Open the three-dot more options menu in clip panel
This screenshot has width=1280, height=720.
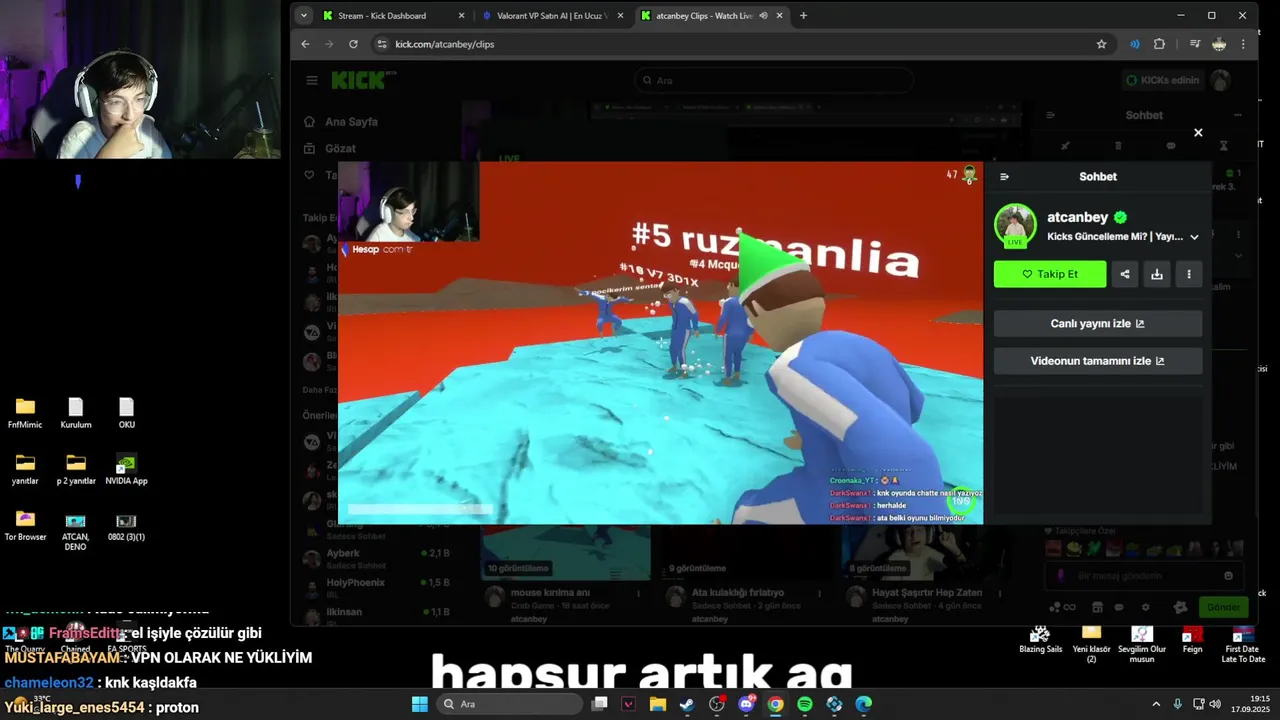click(x=1189, y=274)
